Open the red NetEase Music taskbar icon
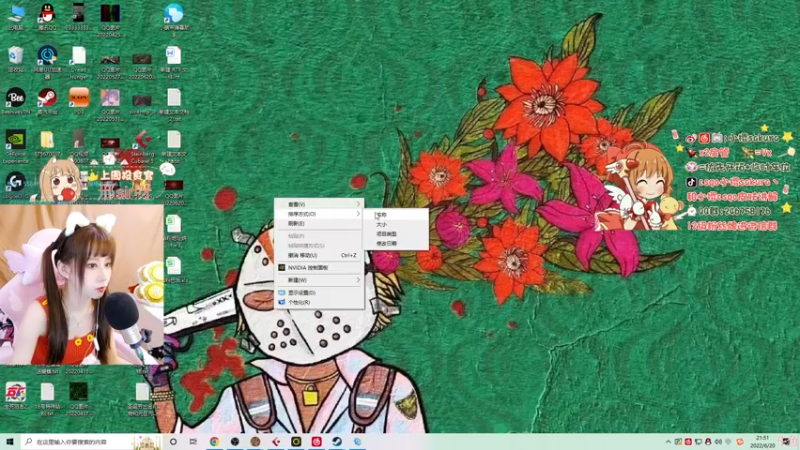 tap(316, 442)
